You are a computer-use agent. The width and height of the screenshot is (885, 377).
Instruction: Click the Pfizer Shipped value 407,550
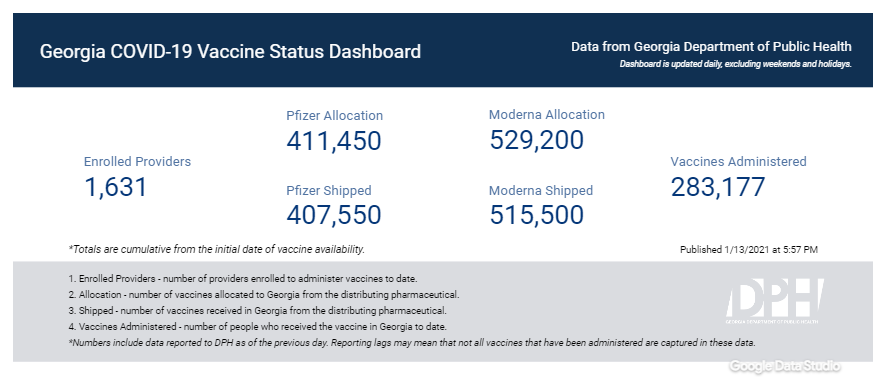(x=334, y=214)
